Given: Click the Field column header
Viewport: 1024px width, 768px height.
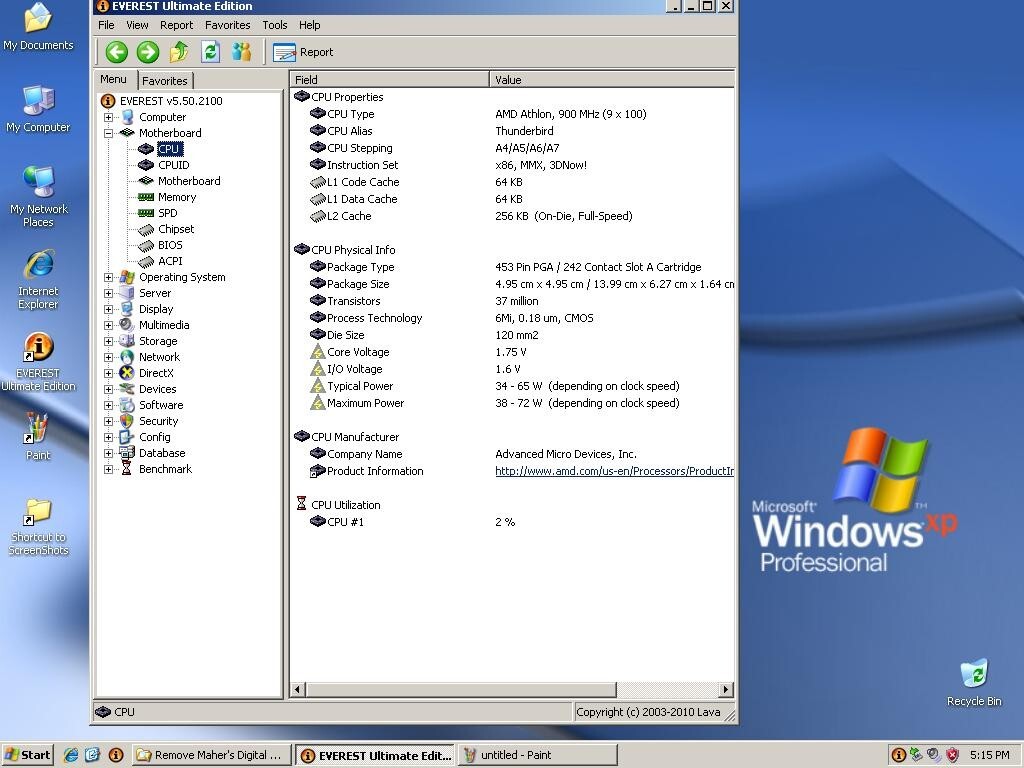Looking at the screenshot, I should [x=389, y=80].
